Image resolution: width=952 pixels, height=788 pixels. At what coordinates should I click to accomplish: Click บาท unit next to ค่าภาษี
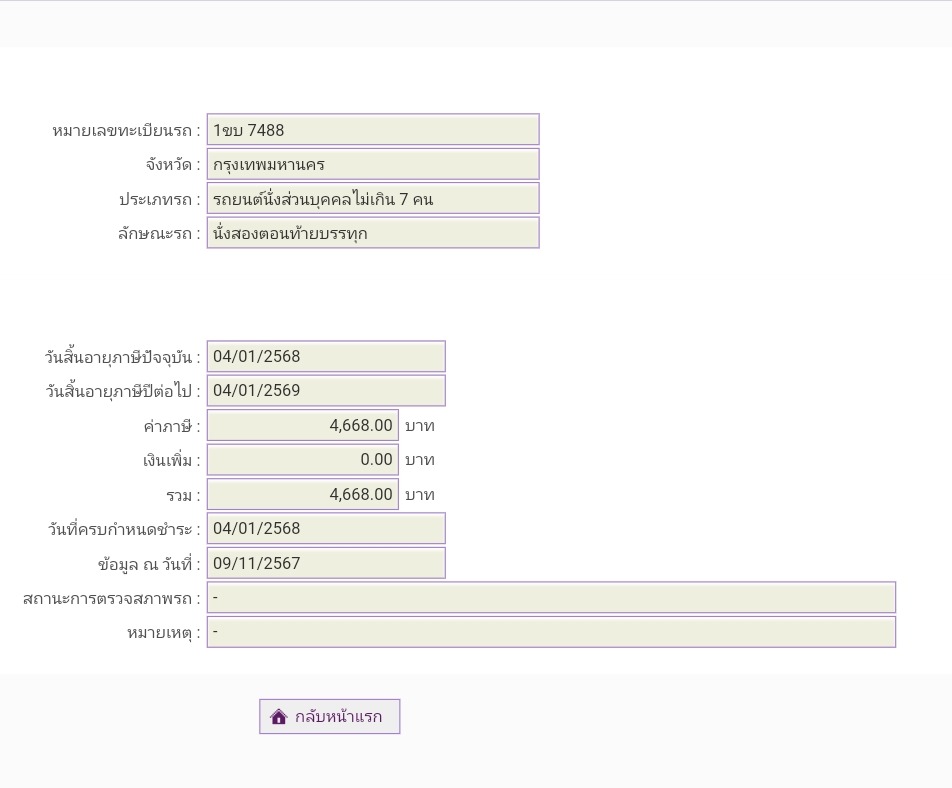(x=420, y=426)
